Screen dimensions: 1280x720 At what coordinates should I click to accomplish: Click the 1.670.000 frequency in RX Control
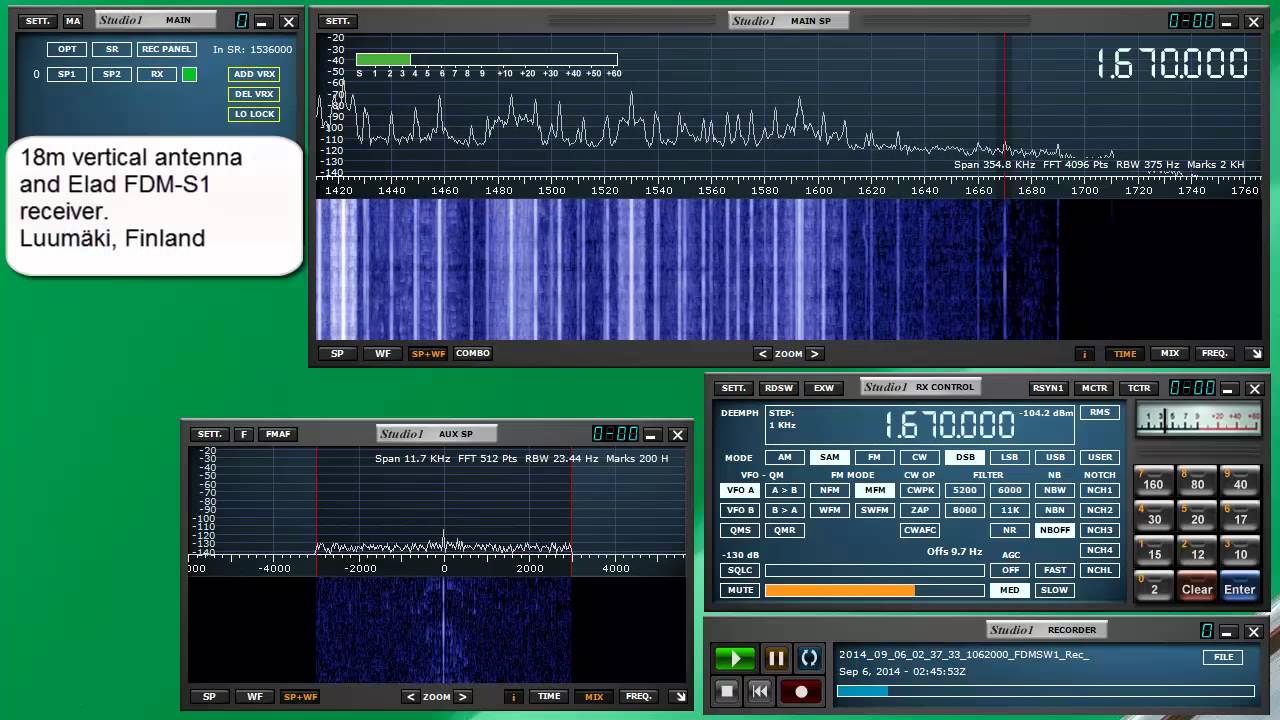949,425
